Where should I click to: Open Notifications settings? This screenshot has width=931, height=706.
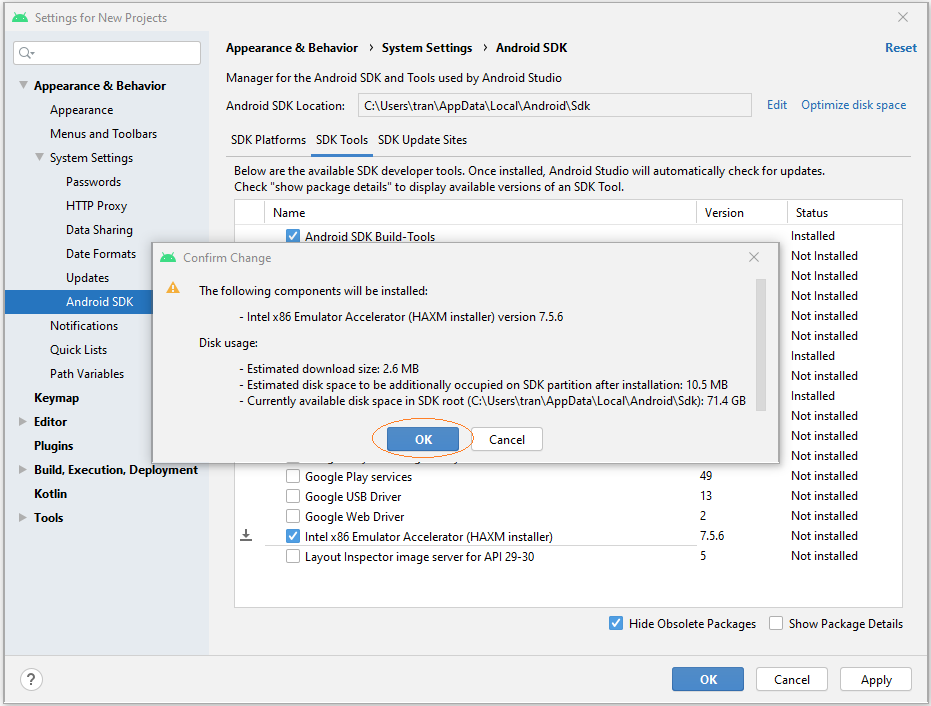click(x=84, y=325)
